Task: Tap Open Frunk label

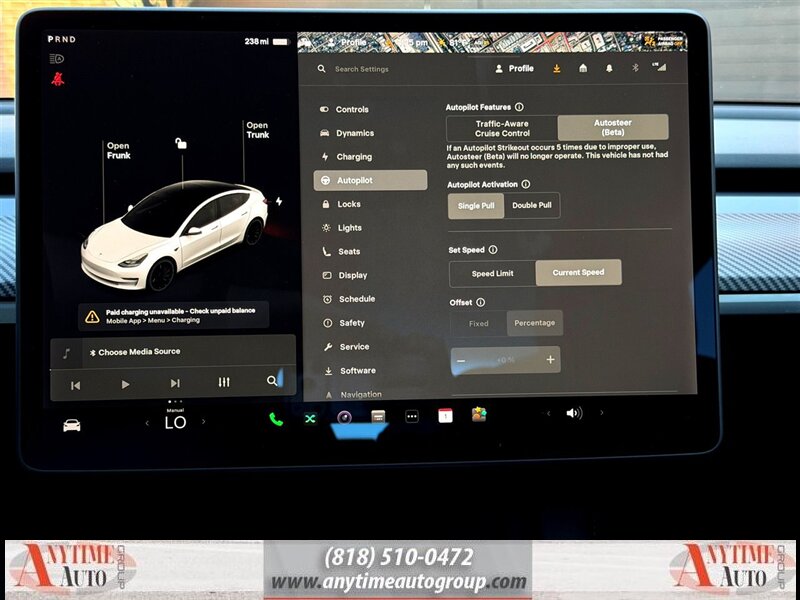Action: (118, 151)
